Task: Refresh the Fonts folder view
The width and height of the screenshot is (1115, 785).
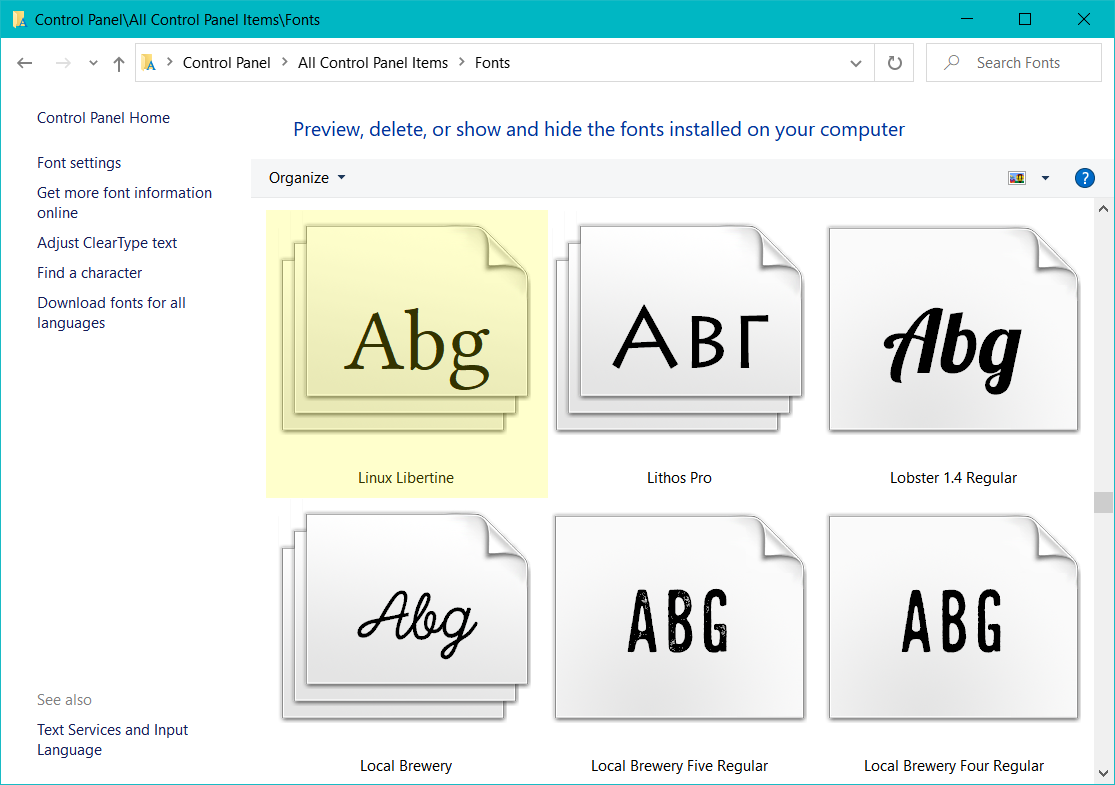Action: point(895,63)
